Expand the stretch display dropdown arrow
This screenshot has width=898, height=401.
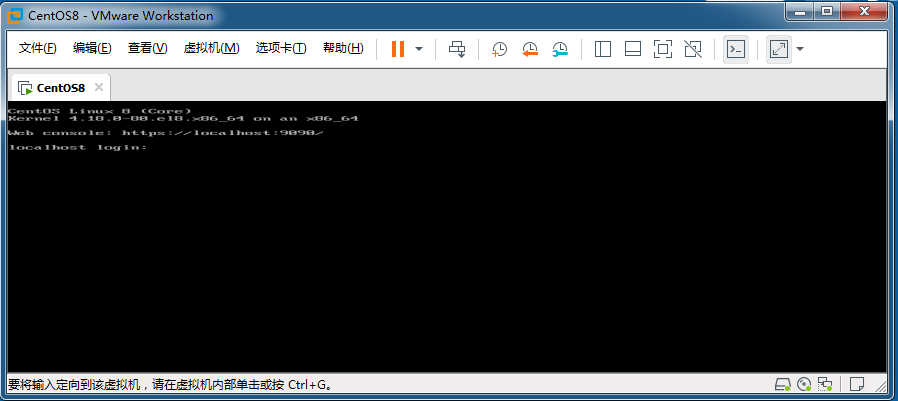(x=799, y=49)
